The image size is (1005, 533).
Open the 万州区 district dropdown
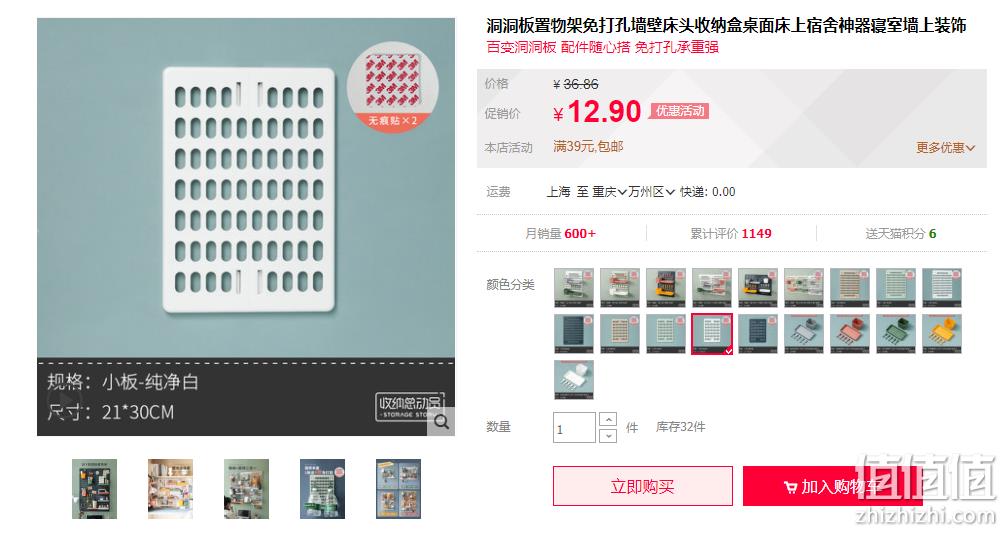651,192
